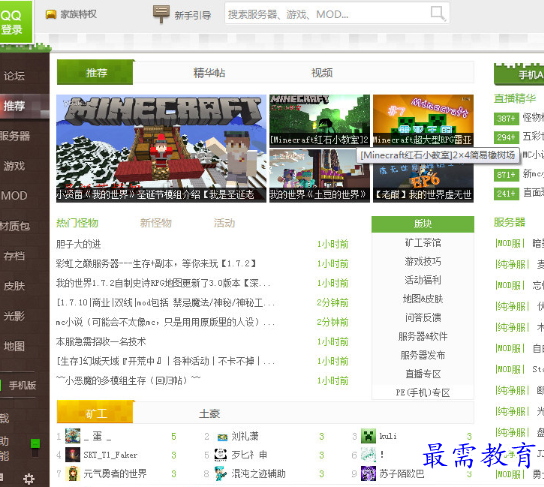Screen dimensions: 544x487
Task: Open the Minecraft超大型RPG thumbnail
Action: pos(423,120)
